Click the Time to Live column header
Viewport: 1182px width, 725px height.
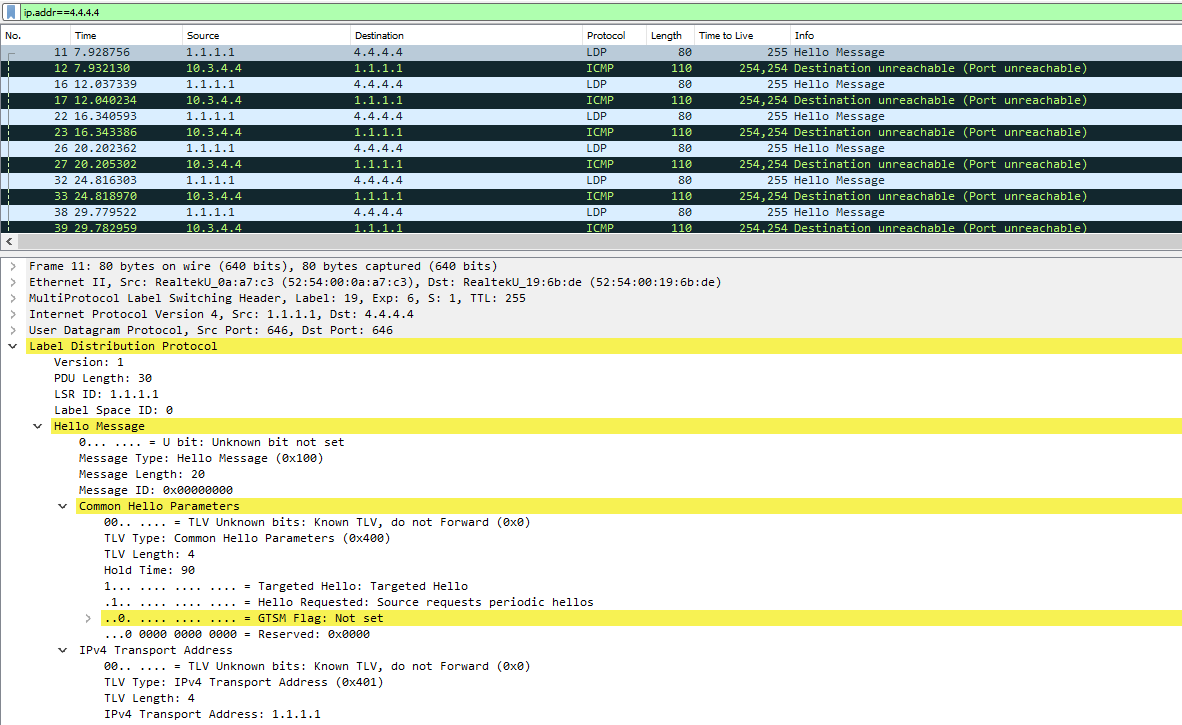click(726, 36)
